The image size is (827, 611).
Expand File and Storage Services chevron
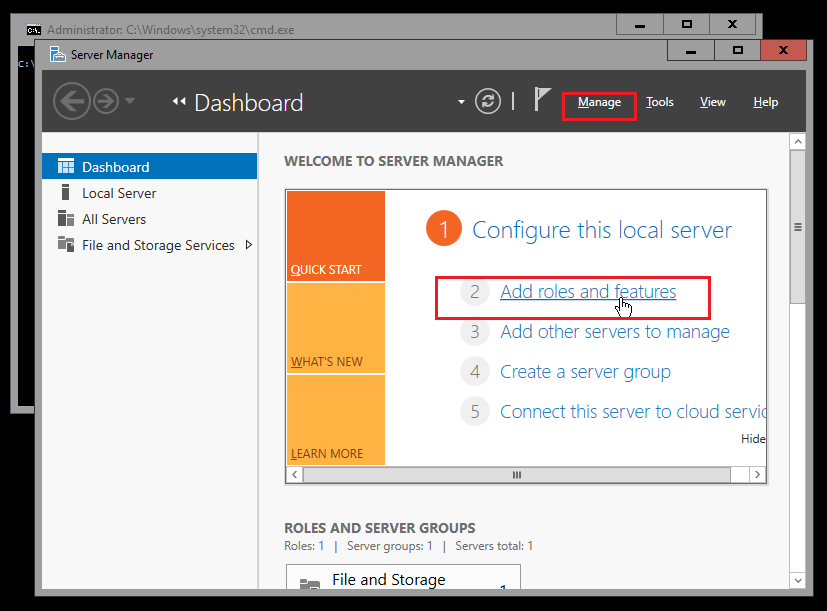[247, 244]
